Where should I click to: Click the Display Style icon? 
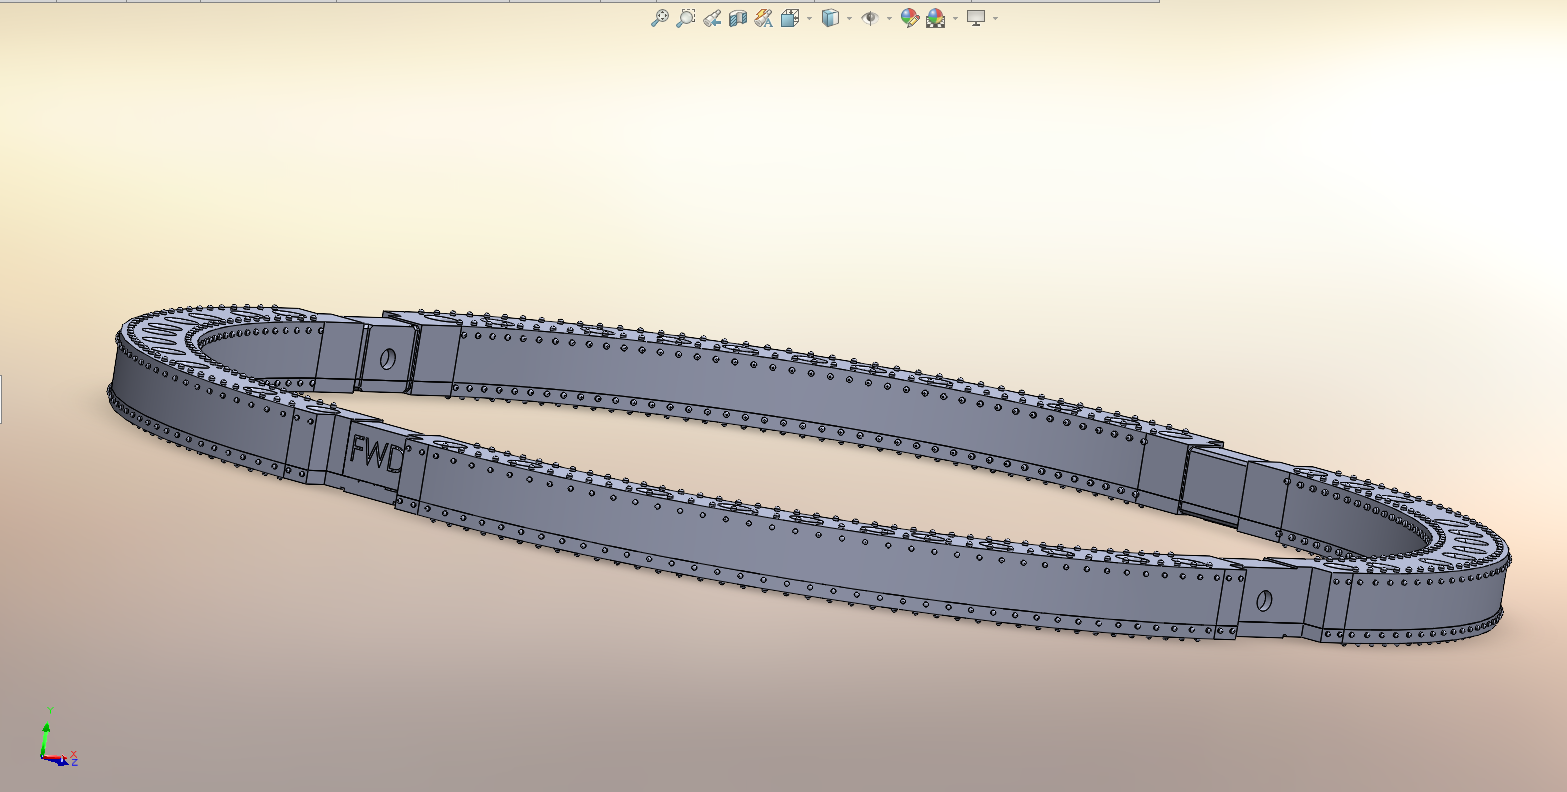830,18
